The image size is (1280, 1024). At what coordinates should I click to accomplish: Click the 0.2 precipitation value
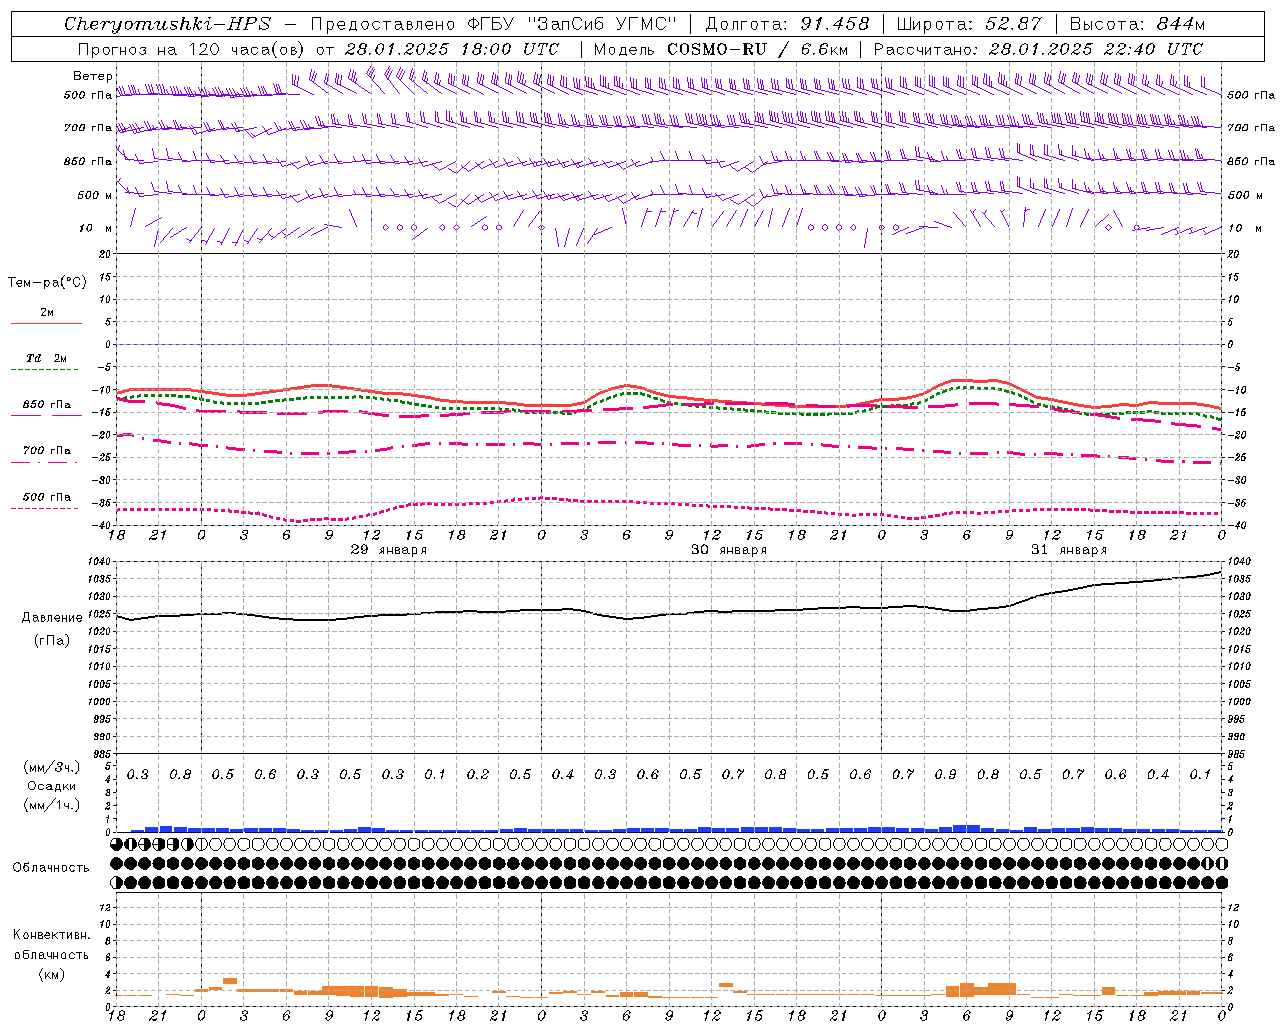478,775
